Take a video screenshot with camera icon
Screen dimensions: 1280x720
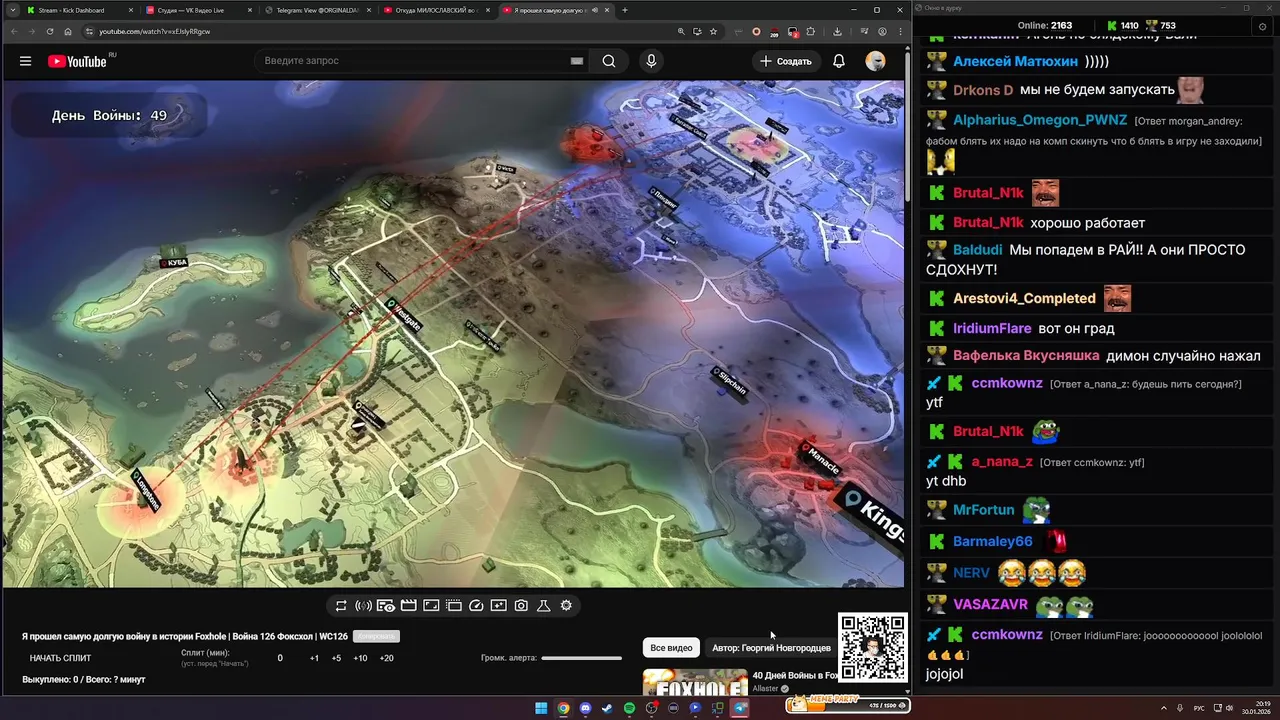[x=521, y=606]
